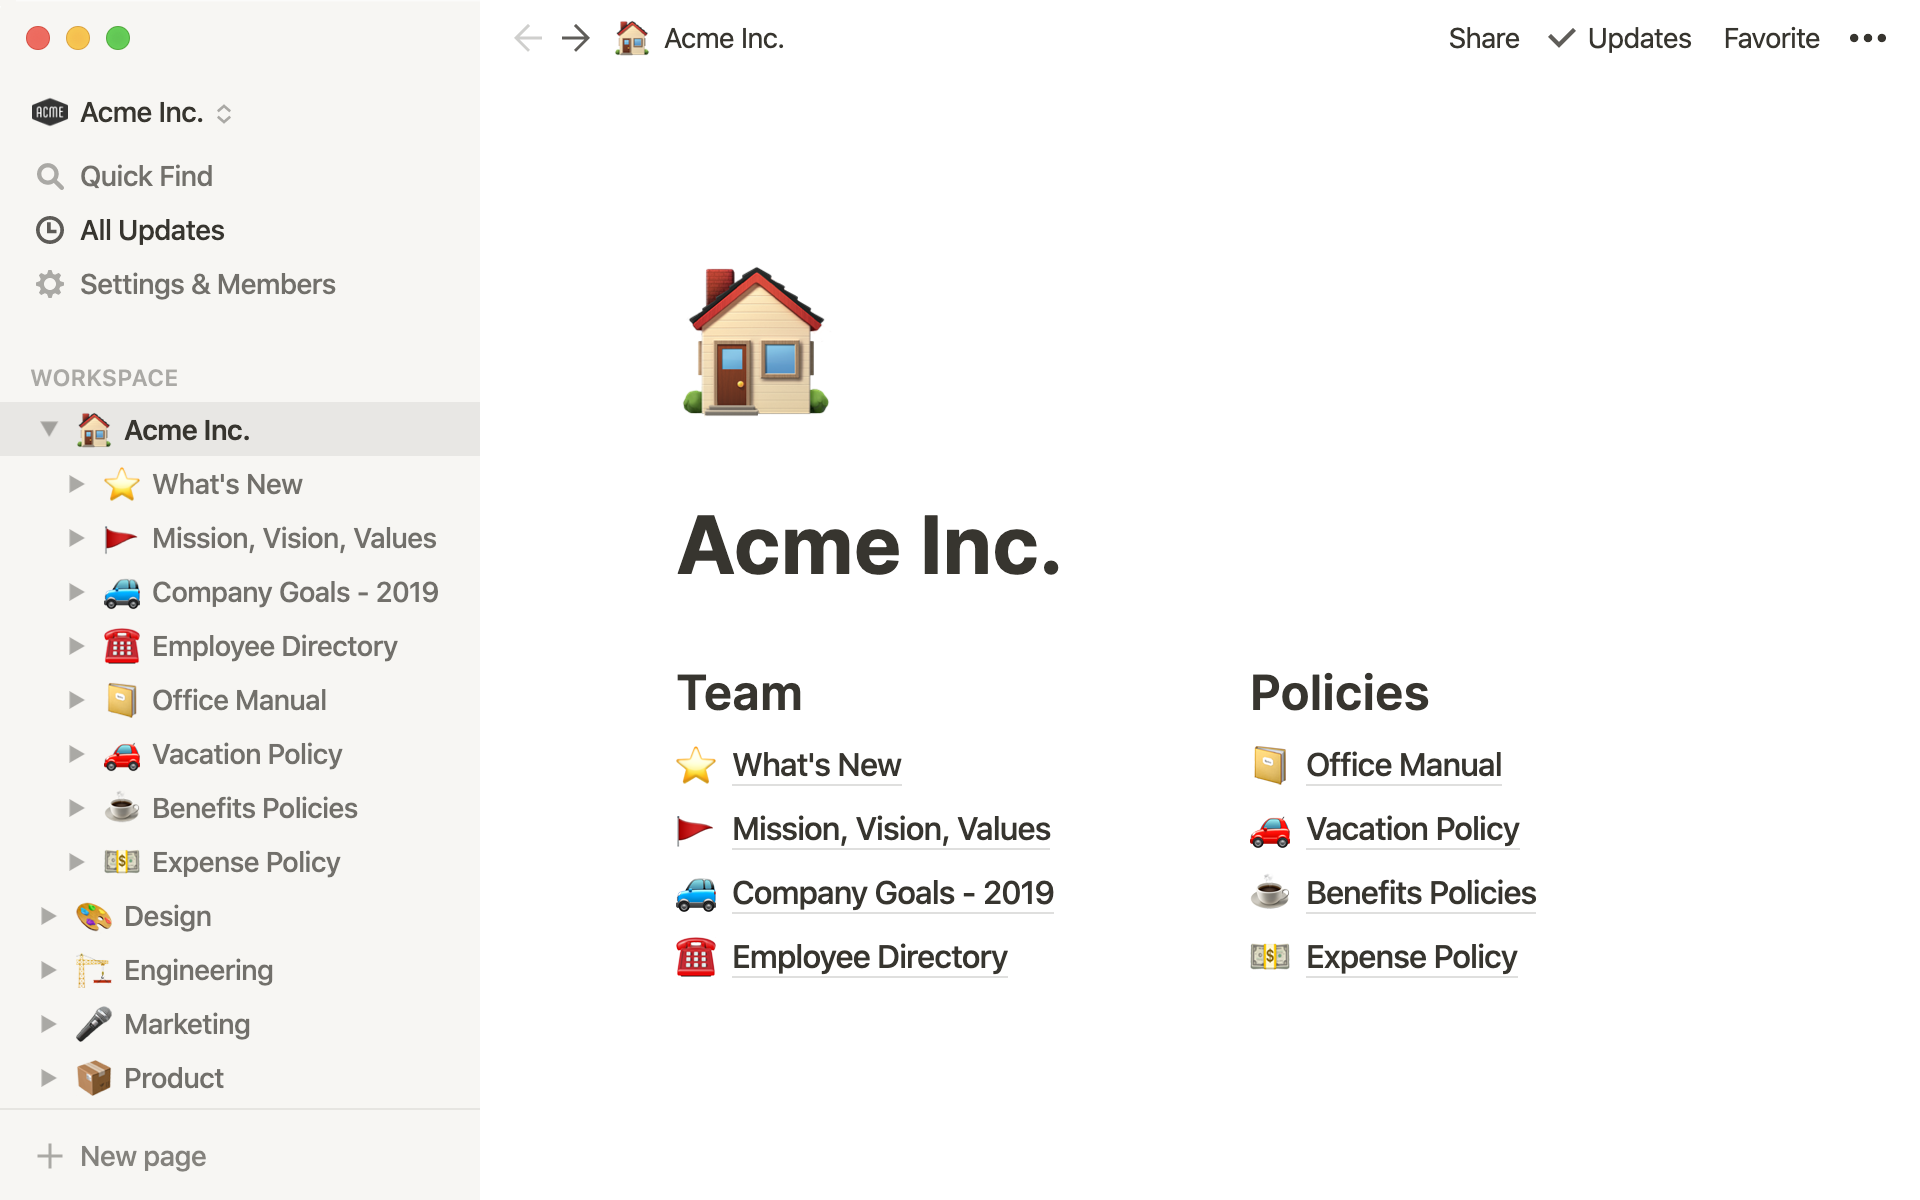Toggle Marketing section in sidebar
The image size is (1920, 1200).
pyautogui.click(x=47, y=1023)
